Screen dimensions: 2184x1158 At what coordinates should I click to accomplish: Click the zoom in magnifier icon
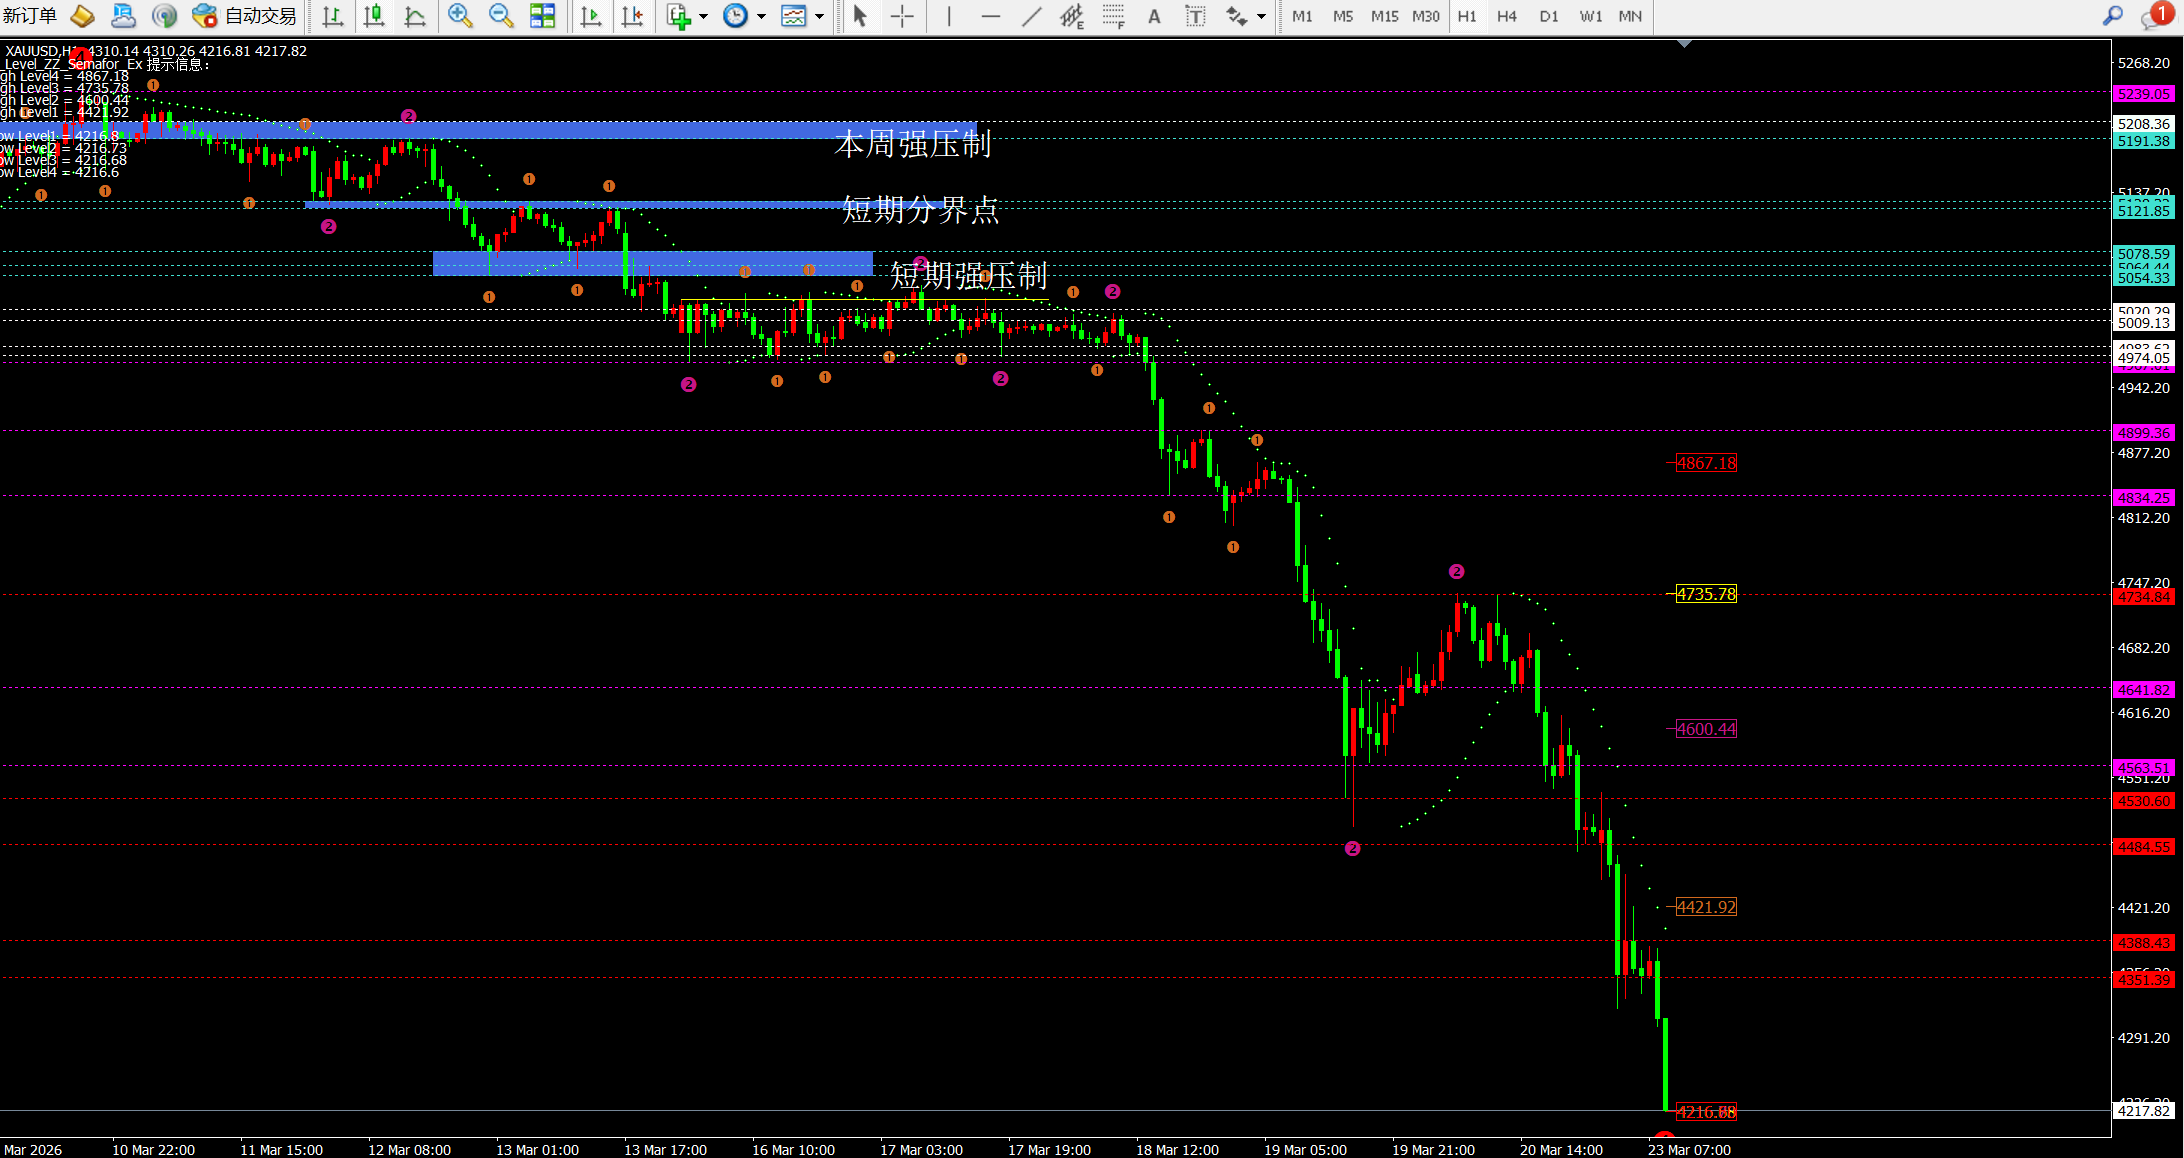click(460, 16)
